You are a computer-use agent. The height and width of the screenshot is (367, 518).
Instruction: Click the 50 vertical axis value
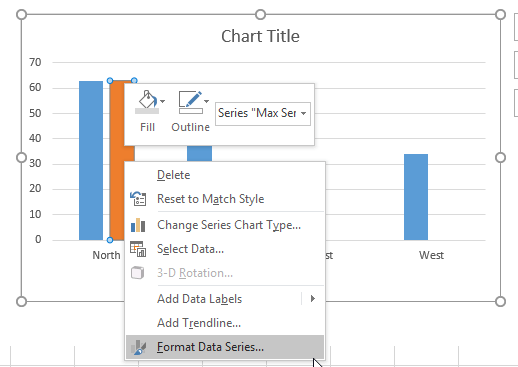(x=35, y=113)
